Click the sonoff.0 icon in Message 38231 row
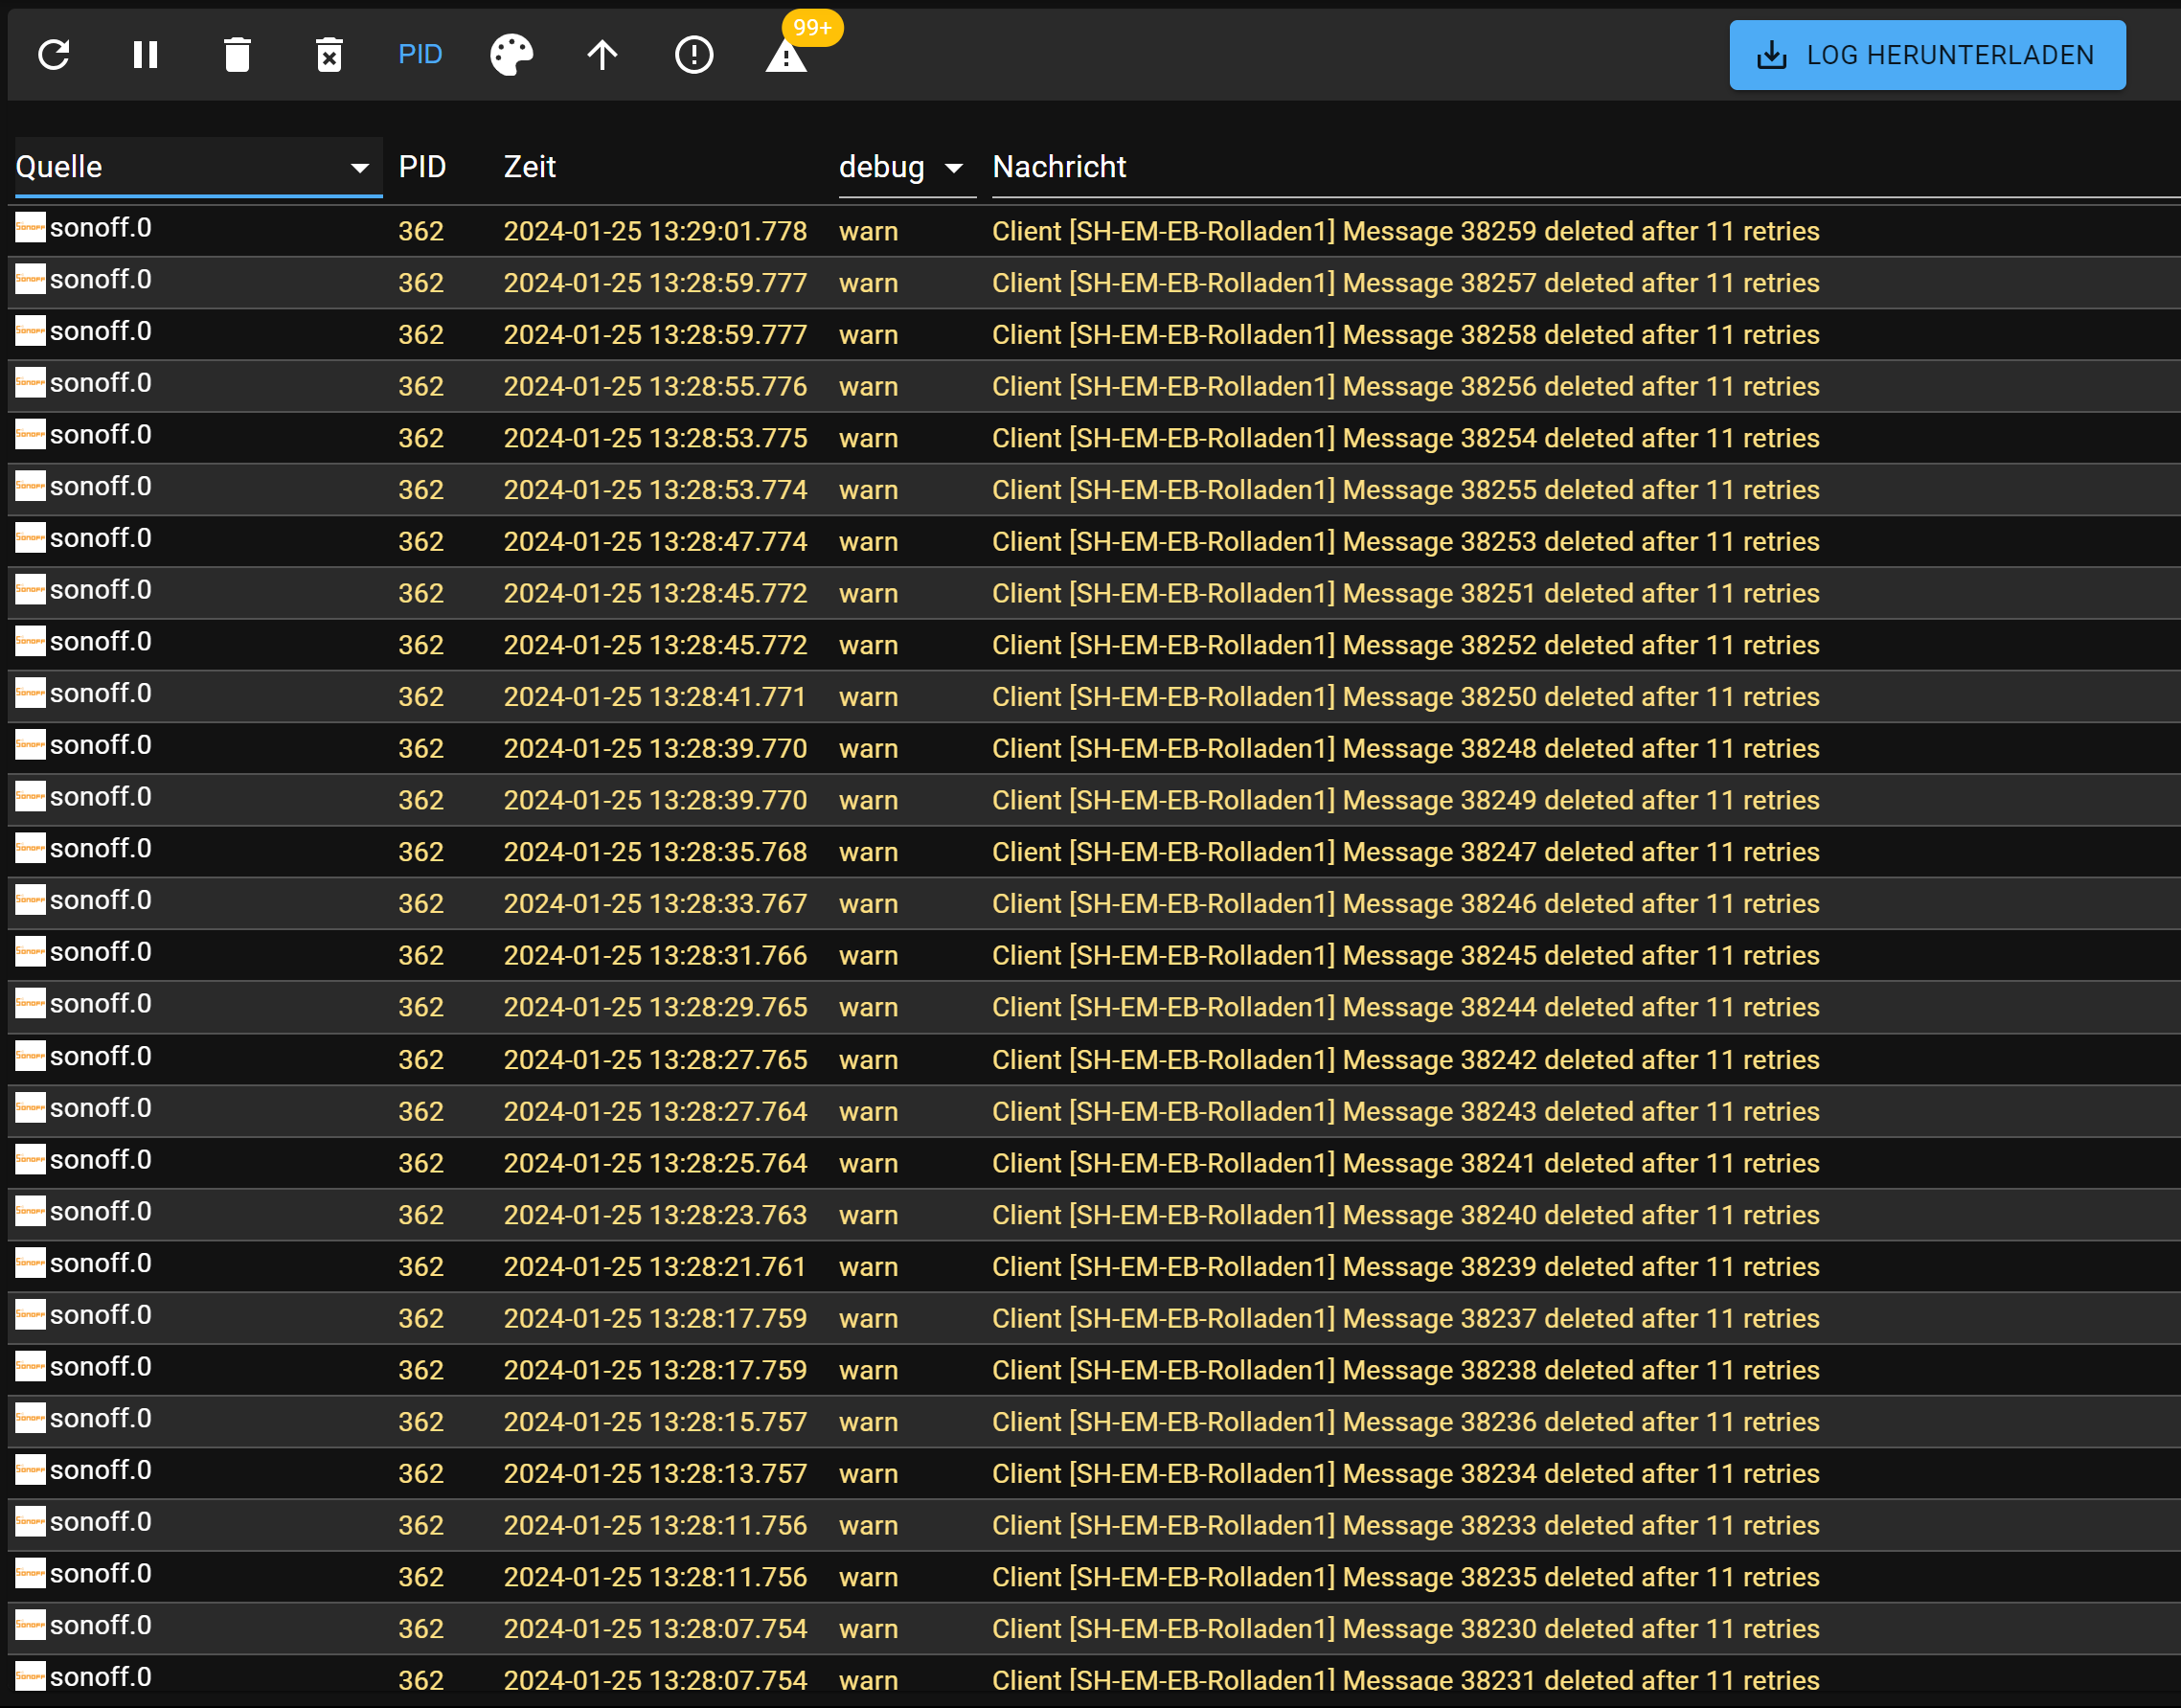2181x1708 pixels. (30, 1677)
